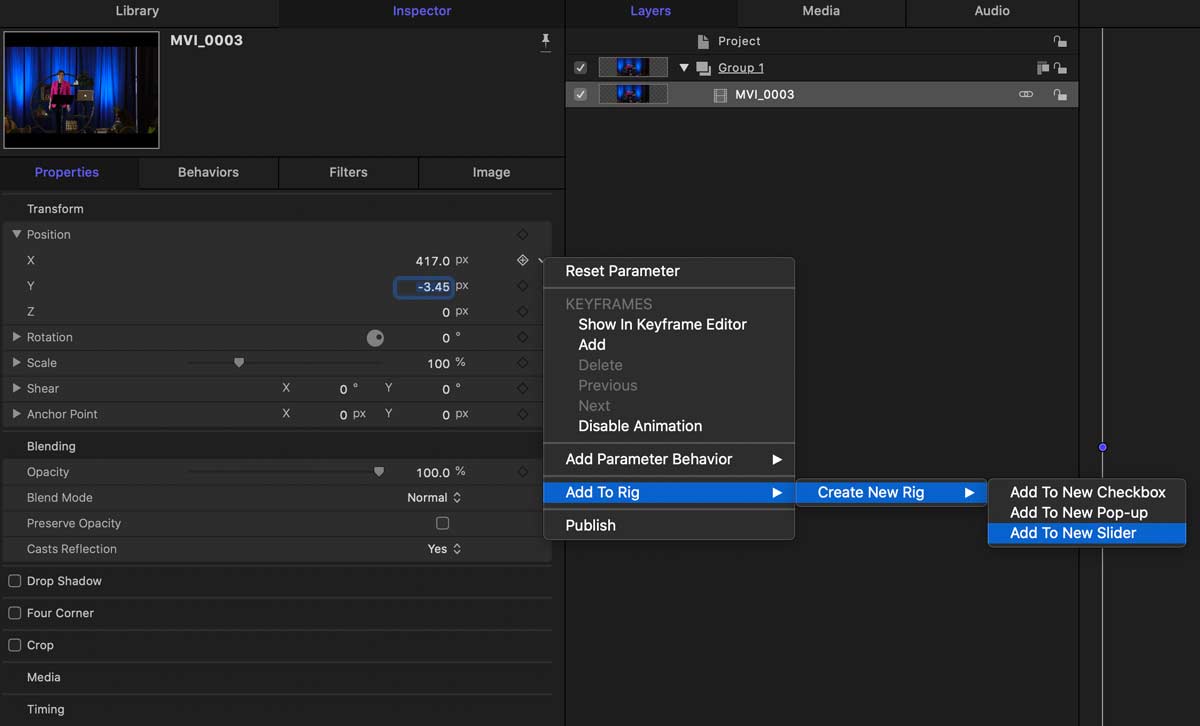Image resolution: width=1200 pixels, height=726 pixels.
Task: Click the Opacity slider handle
Action: coord(379,472)
